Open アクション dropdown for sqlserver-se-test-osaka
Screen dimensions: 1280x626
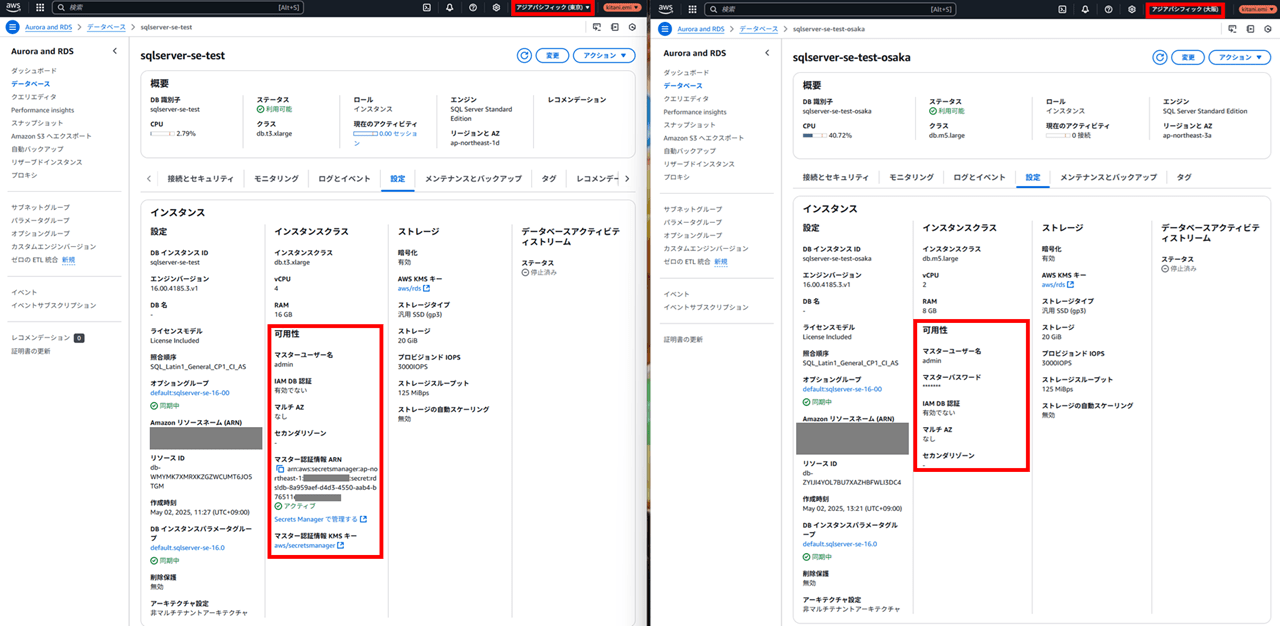[1239, 57]
